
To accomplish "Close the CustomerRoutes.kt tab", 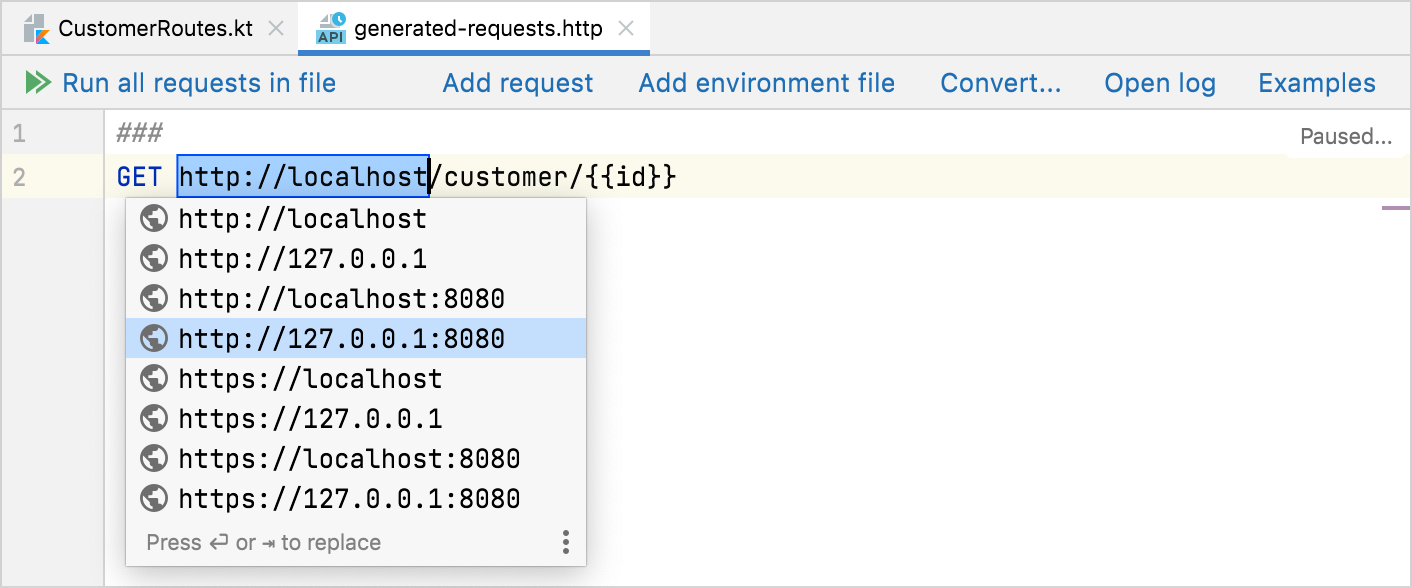I will pyautogui.click(x=275, y=28).
